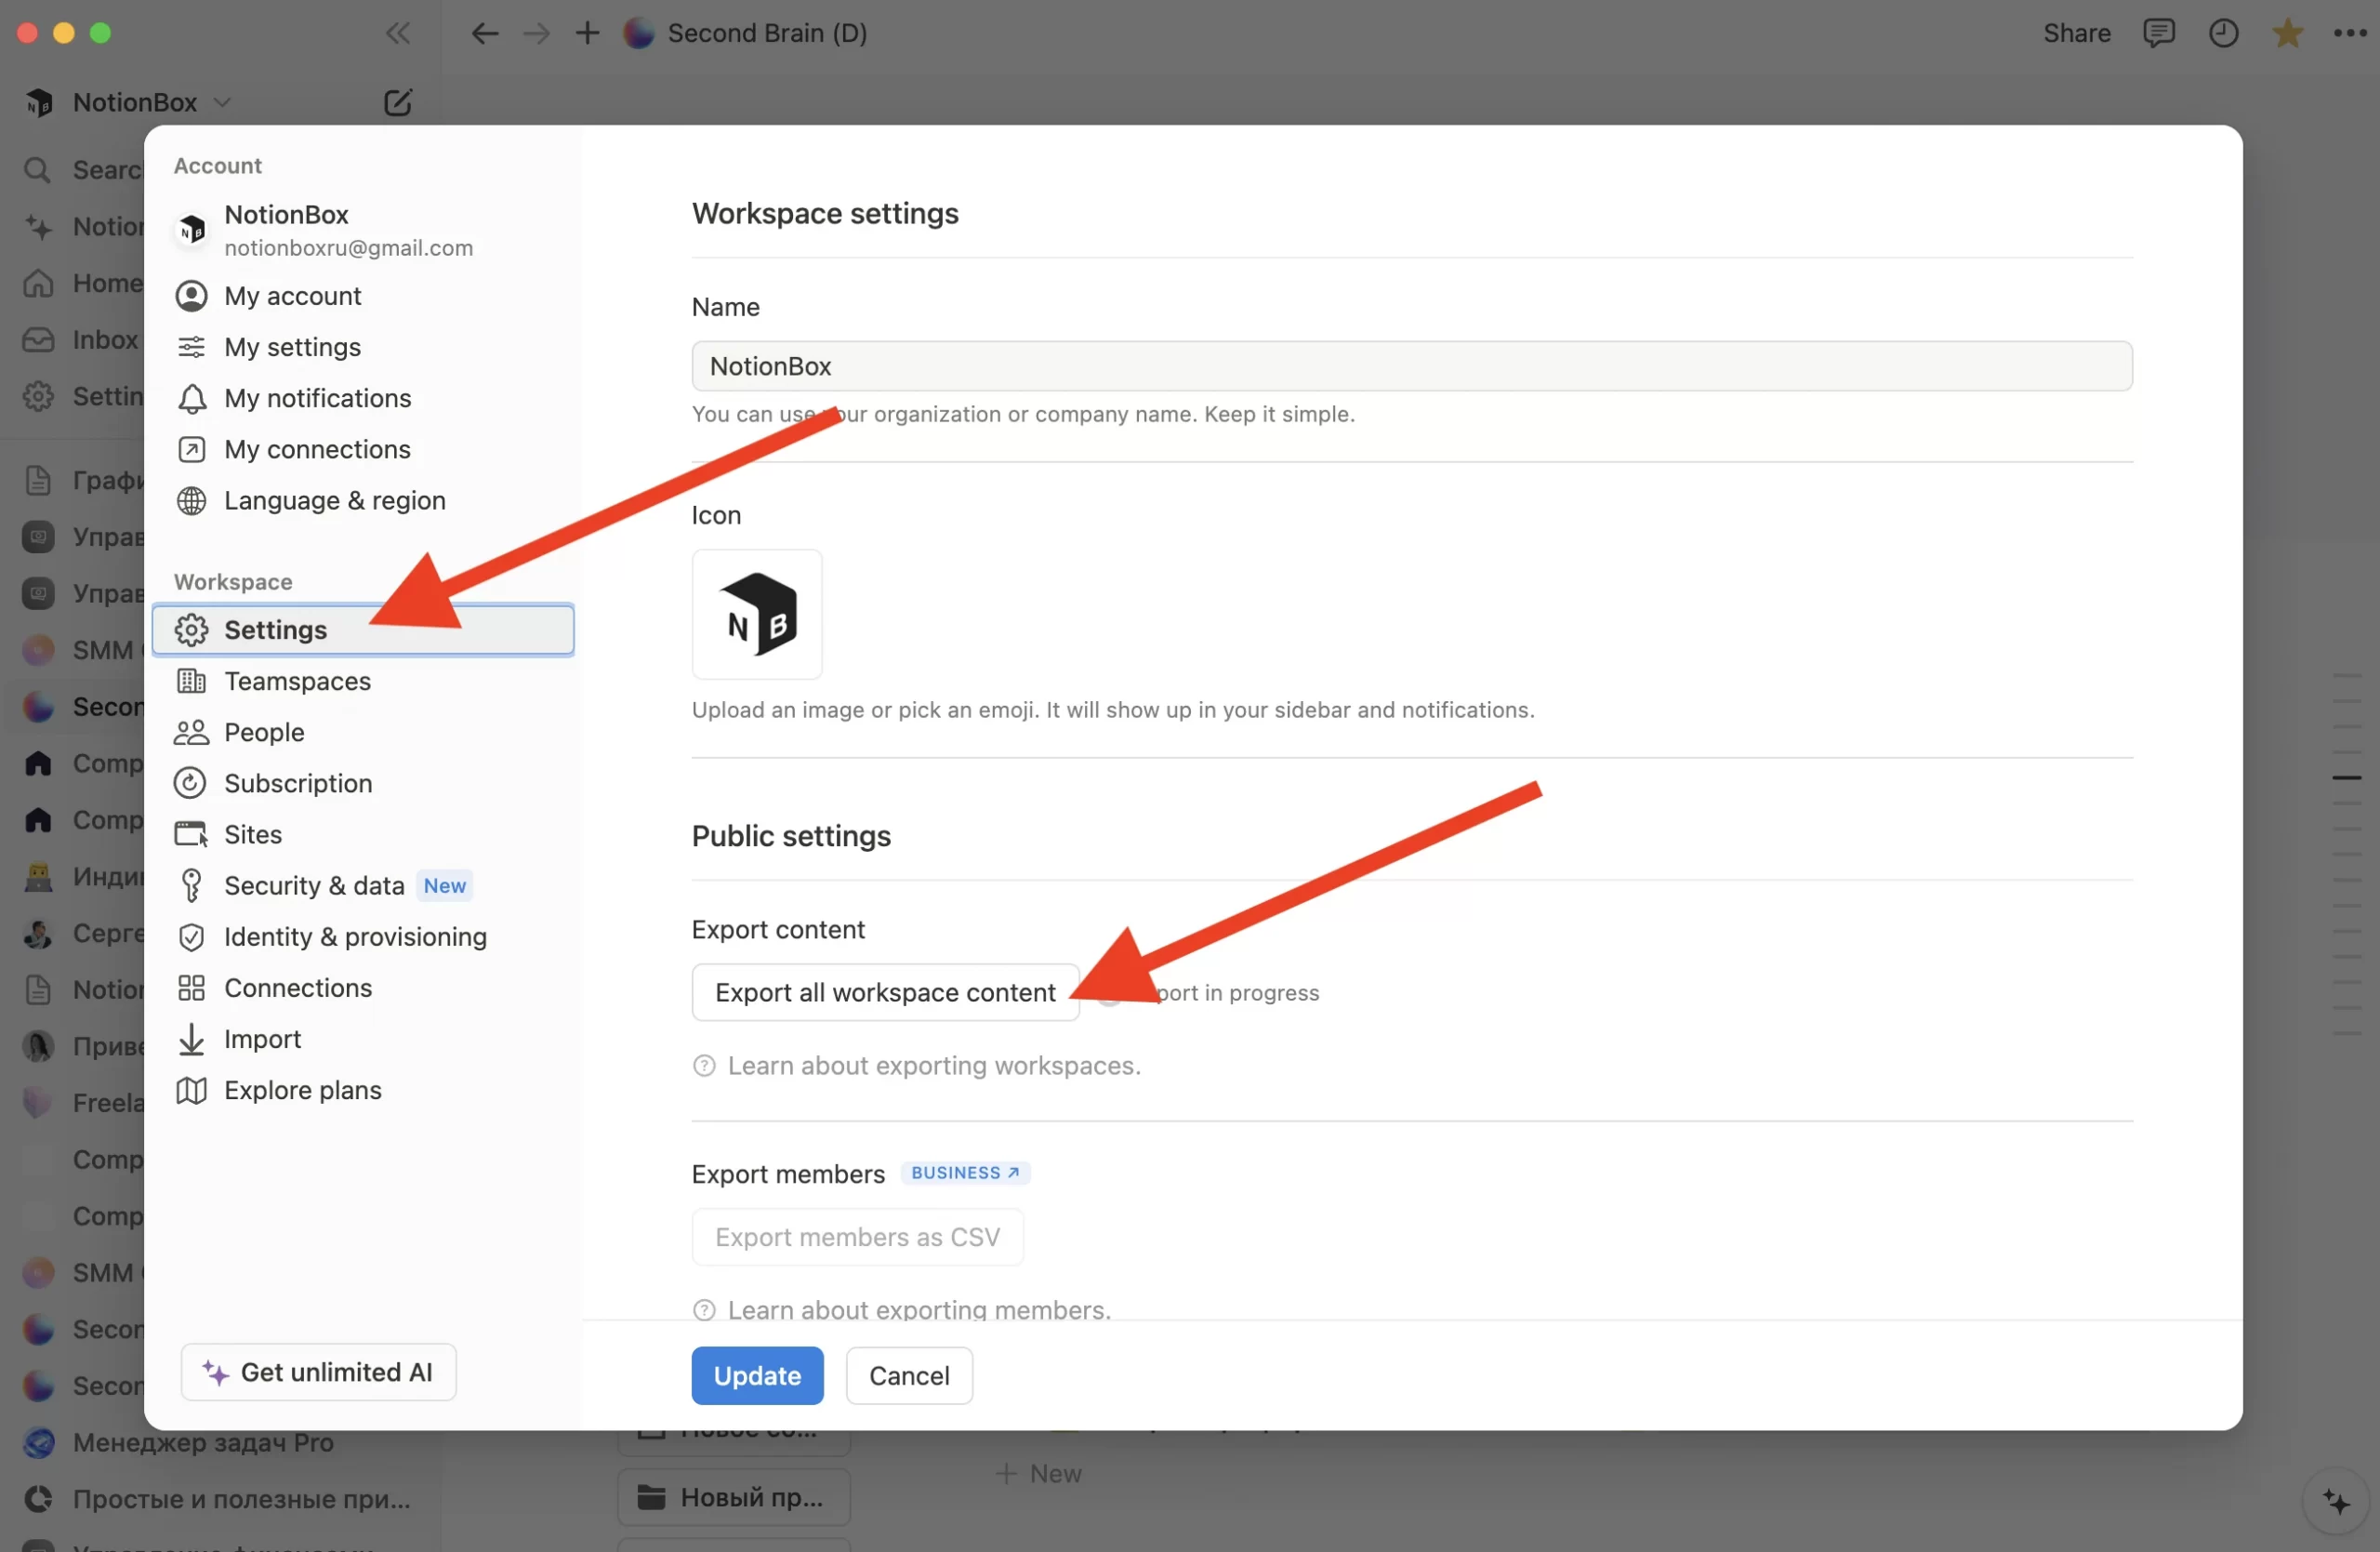
Task: Open Explore plans section
Action: (362, 1090)
